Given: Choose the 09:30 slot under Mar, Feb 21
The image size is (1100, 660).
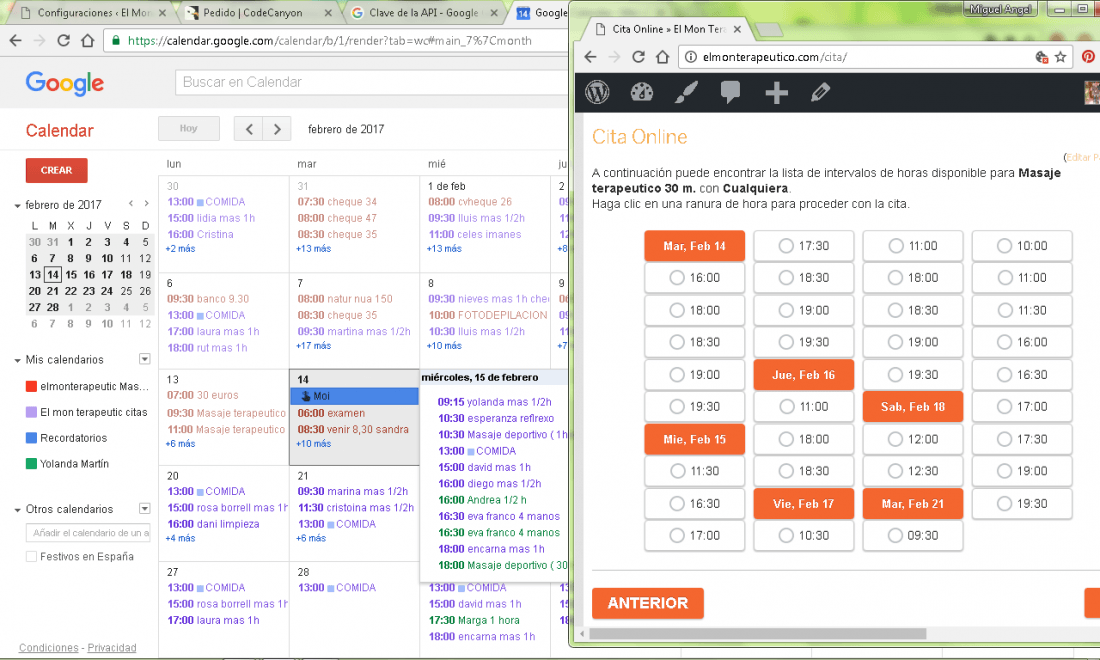Looking at the screenshot, I should (x=913, y=535).
